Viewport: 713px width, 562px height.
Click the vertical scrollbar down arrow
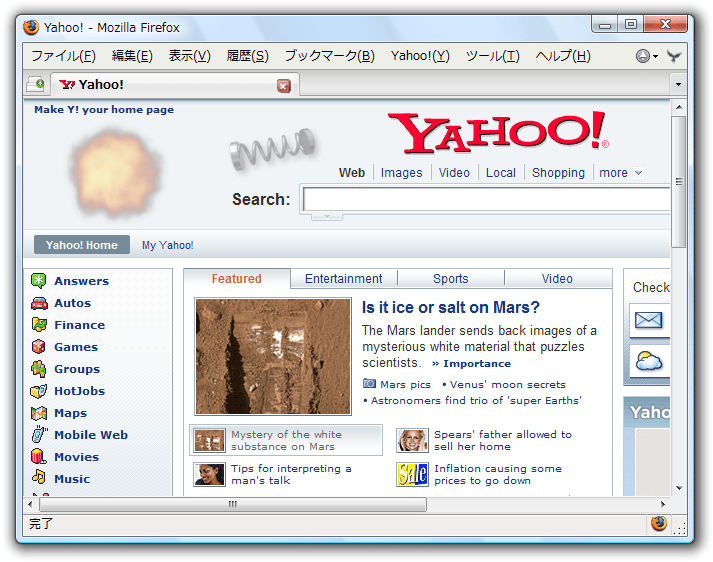point(679,488)
